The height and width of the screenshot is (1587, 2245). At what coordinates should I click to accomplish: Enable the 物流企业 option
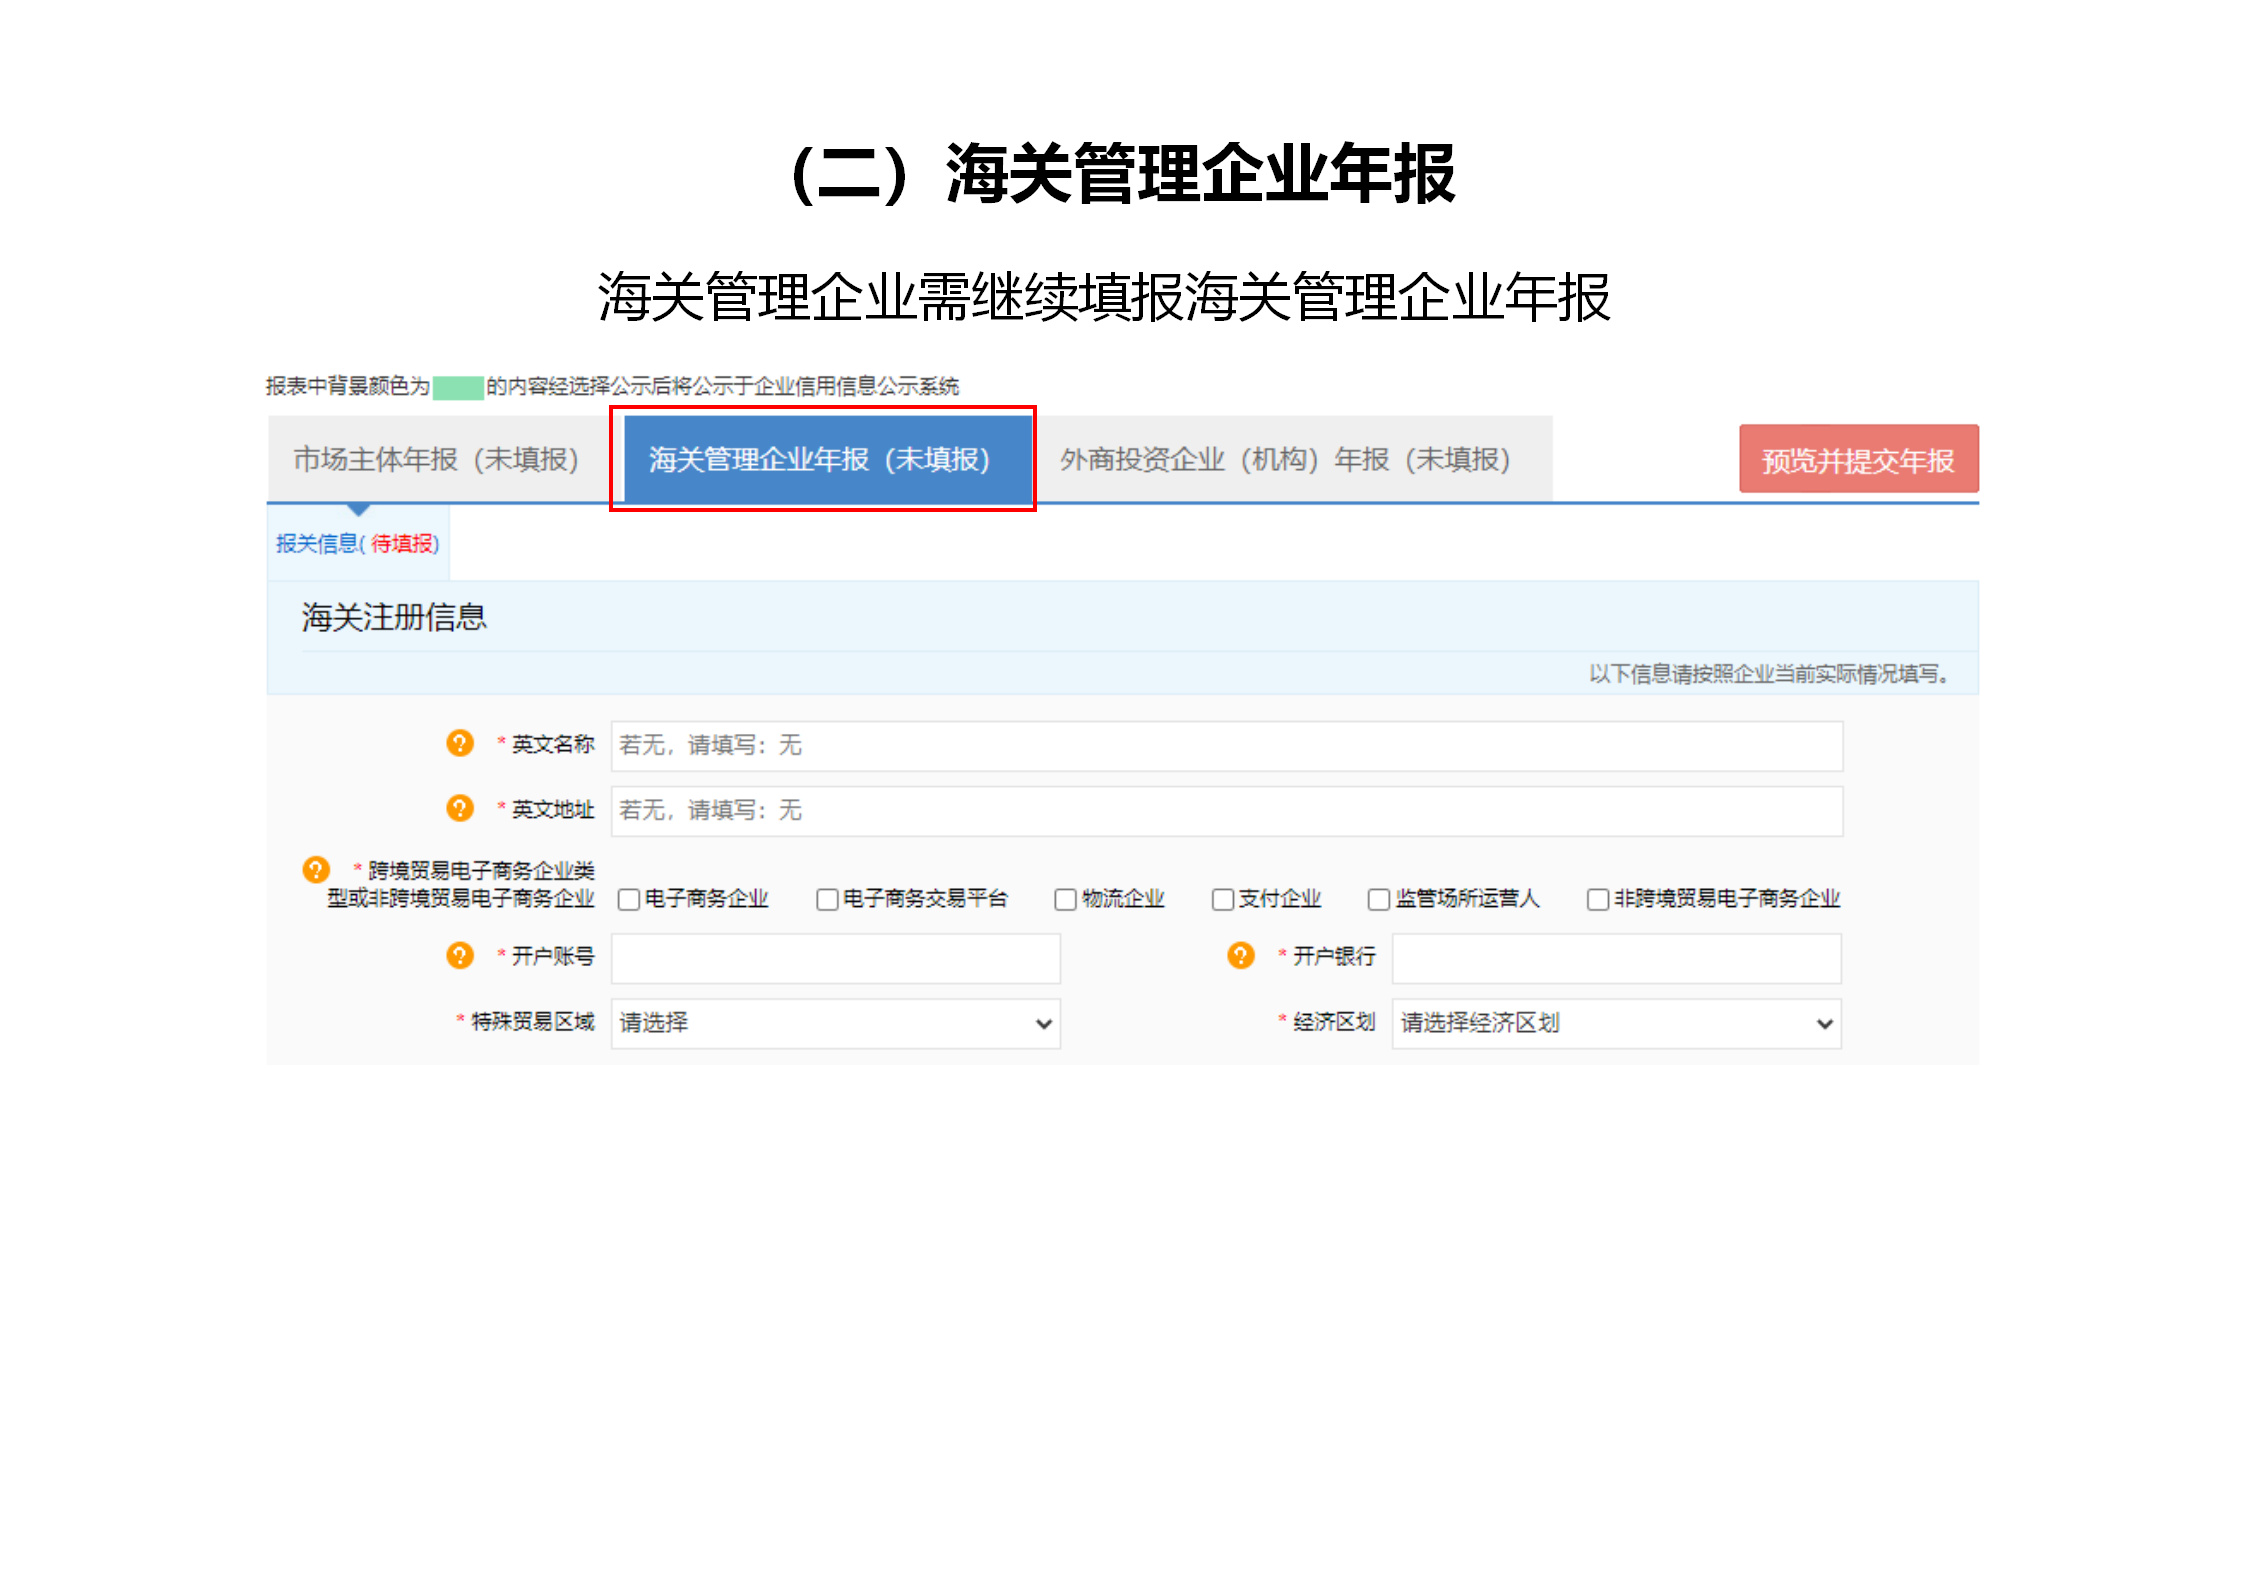pyautogui.click(x=1063, y=899)
